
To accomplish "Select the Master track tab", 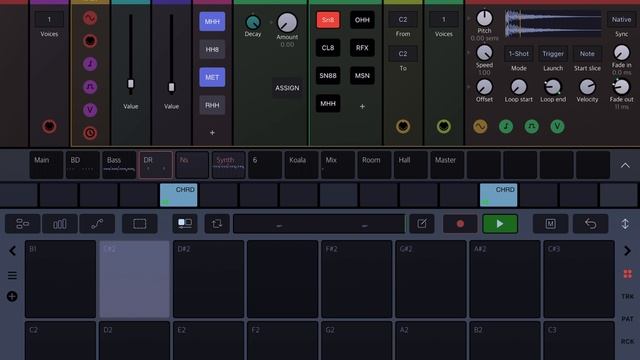I will point(447,165).
